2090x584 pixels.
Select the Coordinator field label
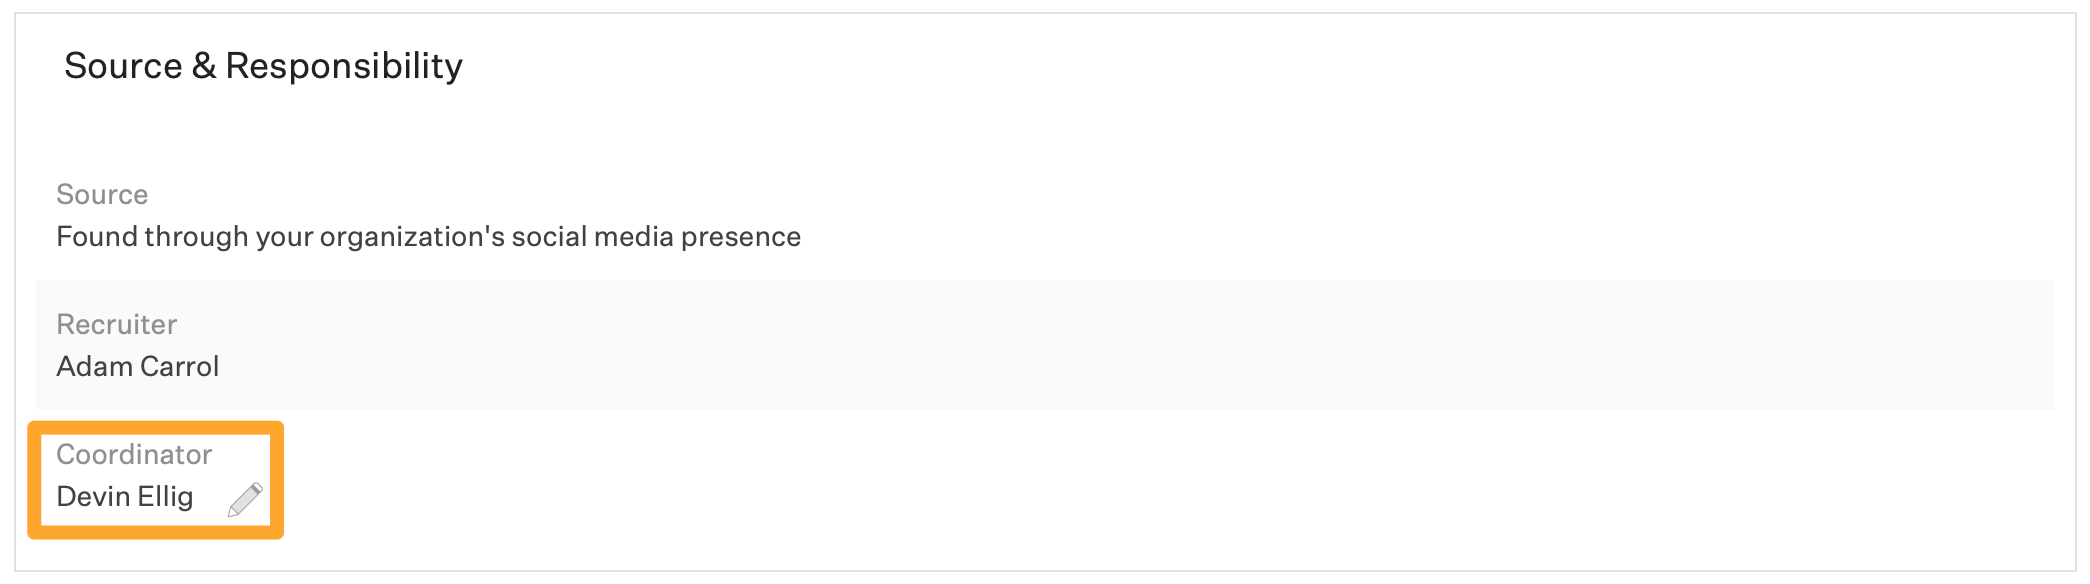pos(134,454)
